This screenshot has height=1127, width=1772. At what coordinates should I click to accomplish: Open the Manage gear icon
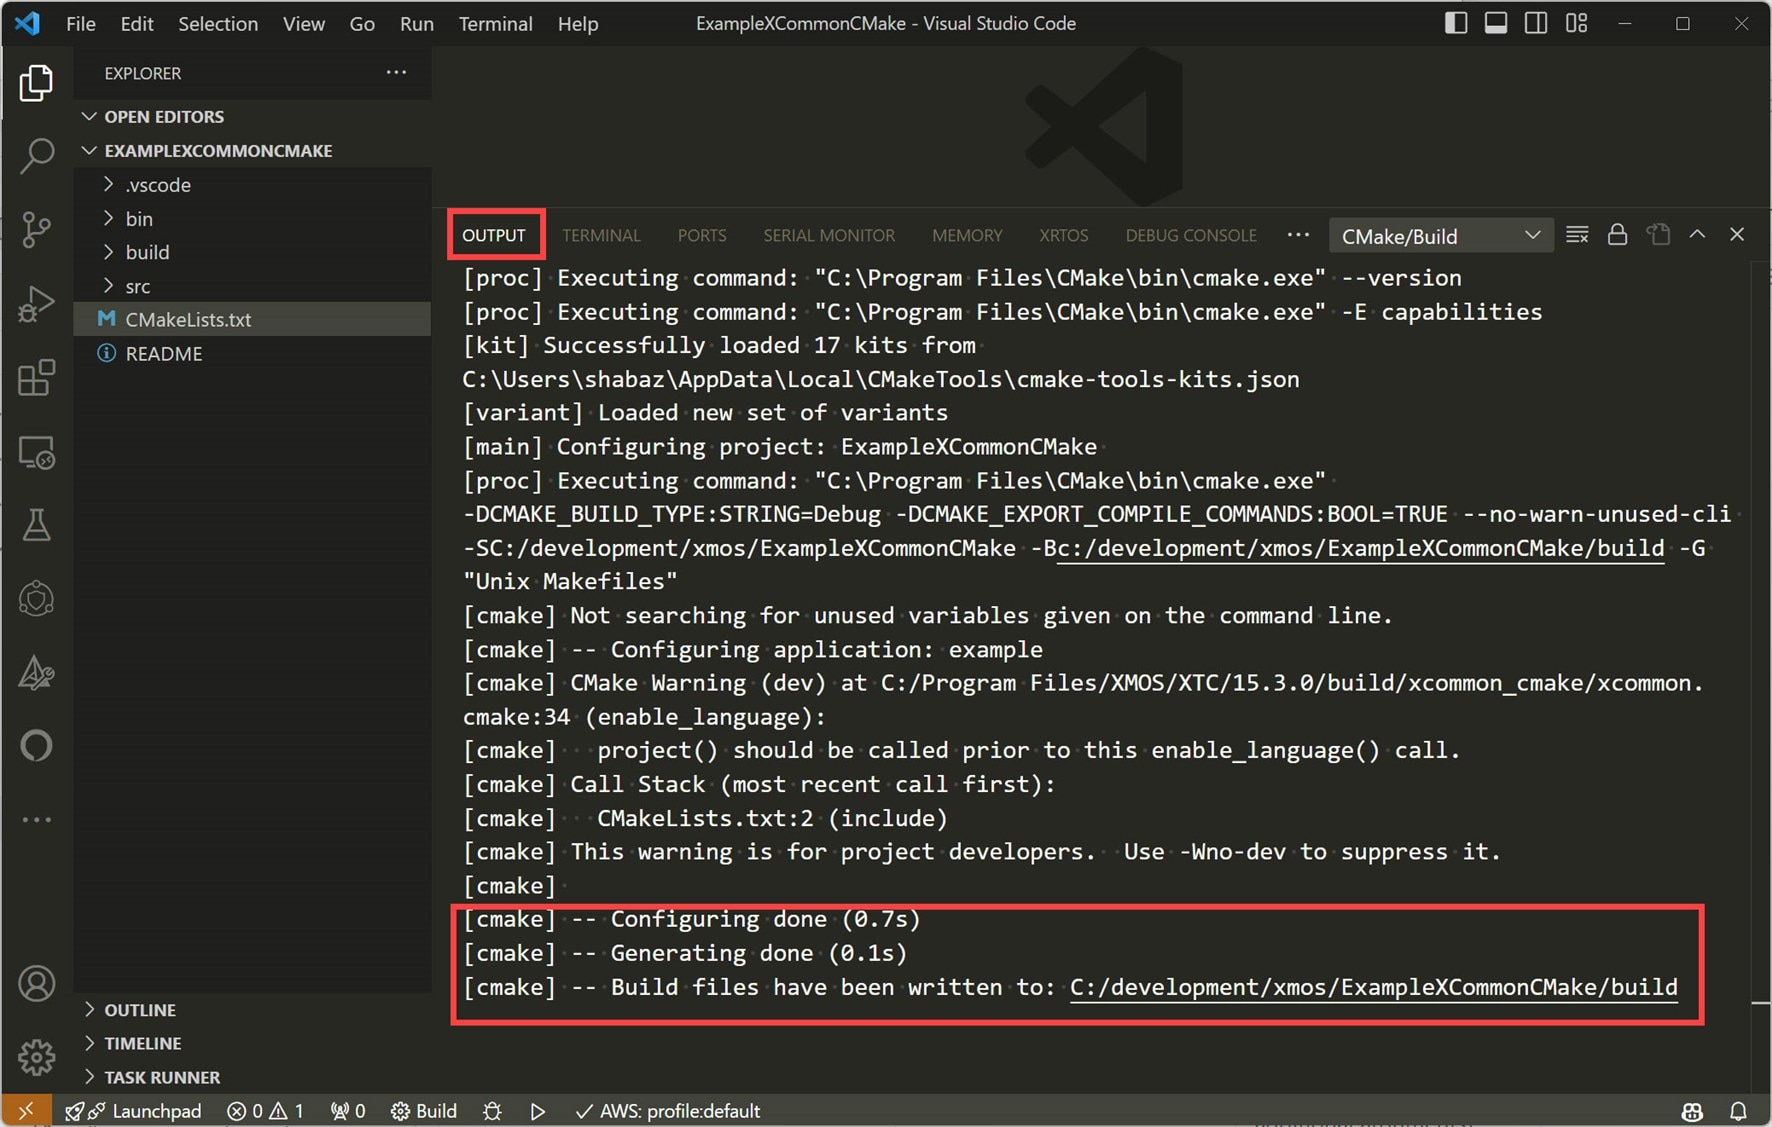[36, 1056]
